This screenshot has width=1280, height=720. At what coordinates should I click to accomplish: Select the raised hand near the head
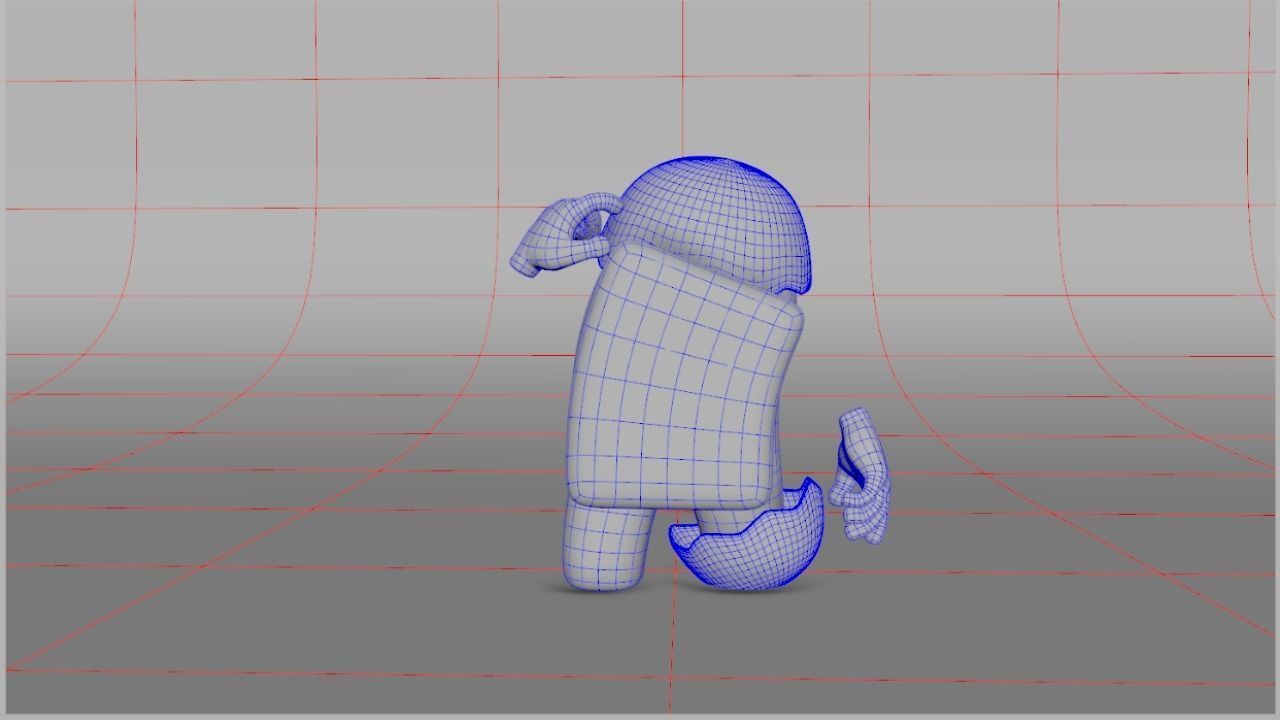coord(564,234)
